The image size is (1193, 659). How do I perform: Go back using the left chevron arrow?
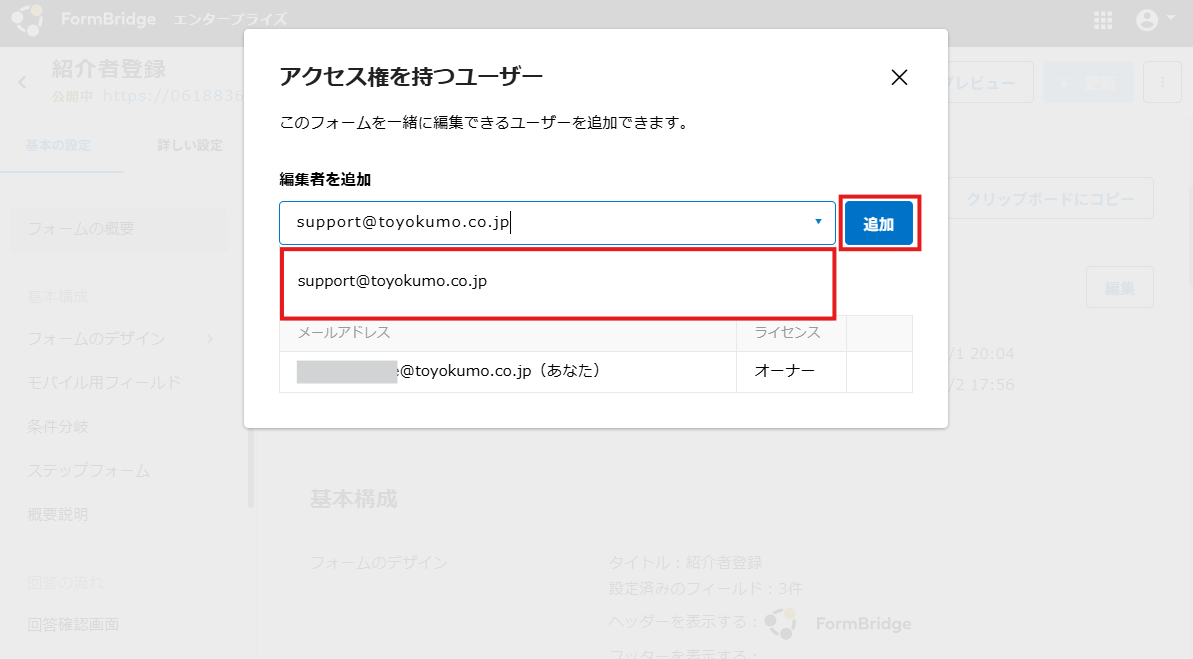[x=22, y=82]
